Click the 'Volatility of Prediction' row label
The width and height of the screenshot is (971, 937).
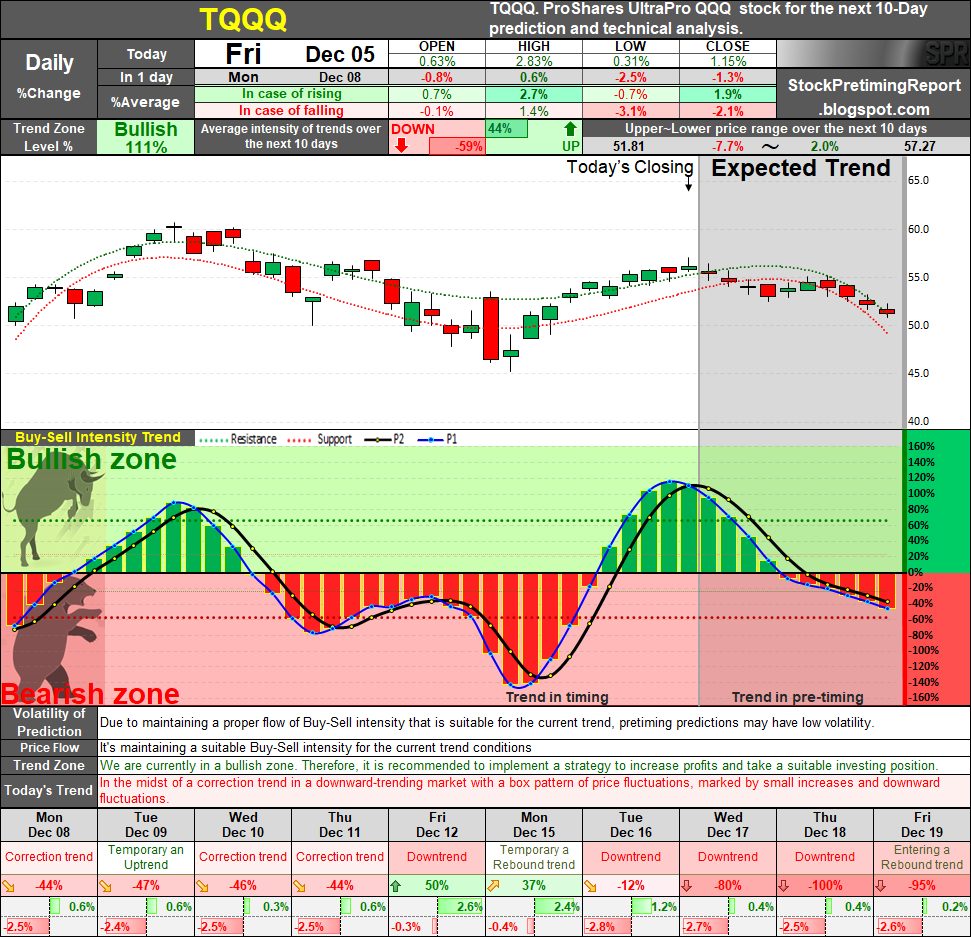point(49,722)
